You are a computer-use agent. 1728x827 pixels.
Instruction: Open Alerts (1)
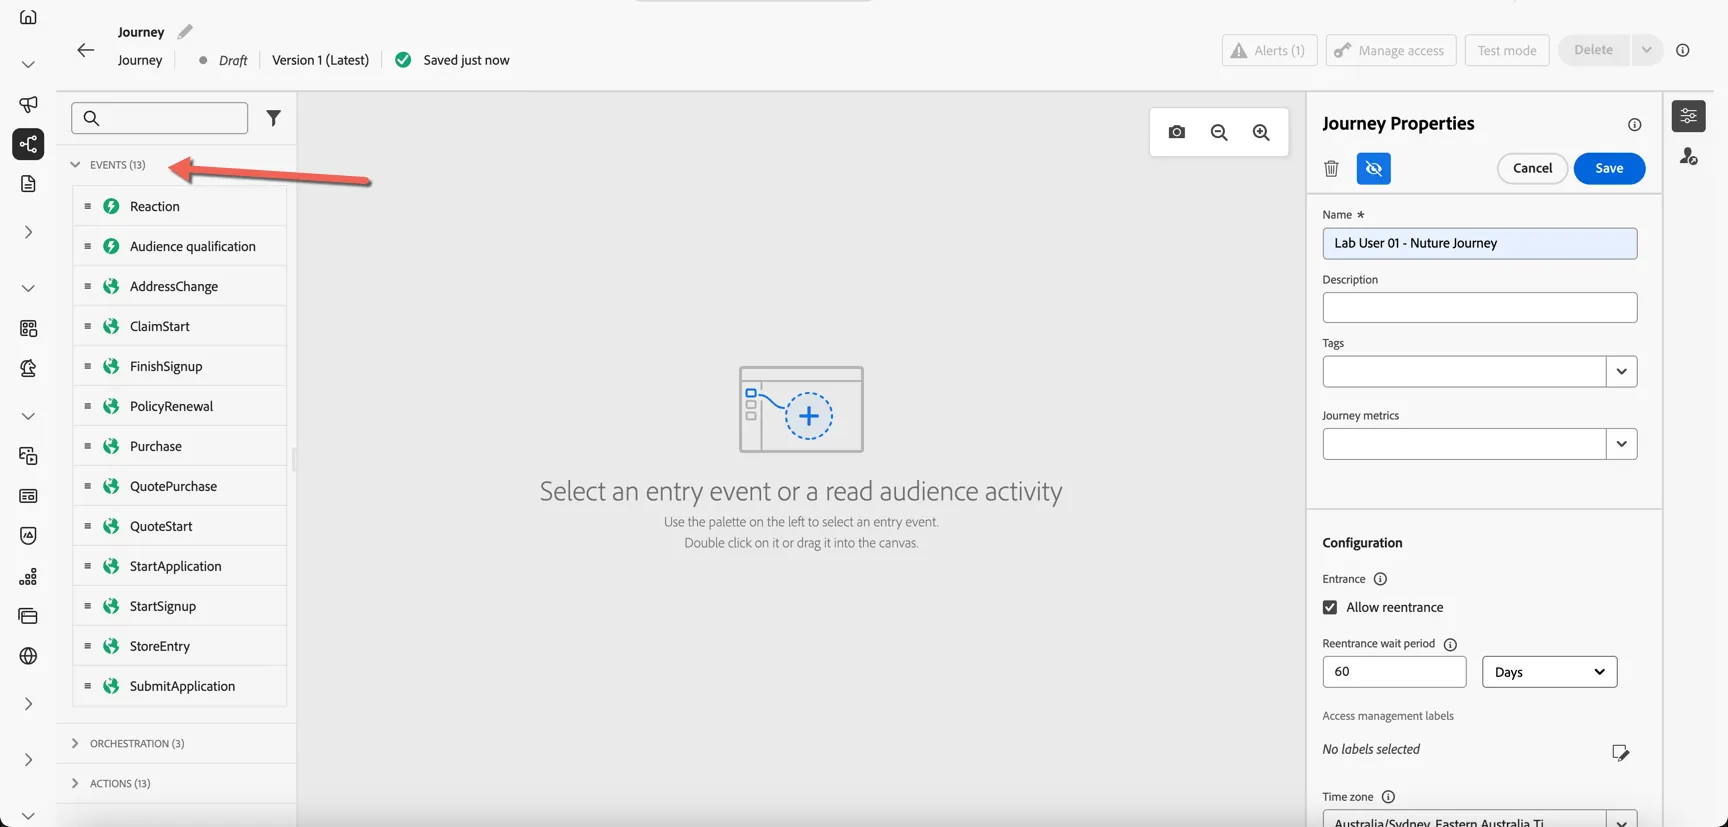1269,50
